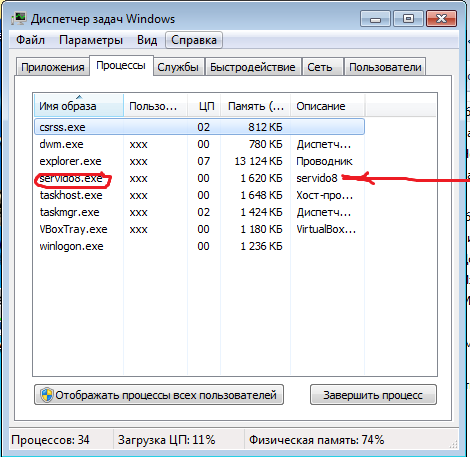The width and height of the screenshot is (470, 457).
Task: Click the sort arrow above Имя образа
Action: click(79, 97)
